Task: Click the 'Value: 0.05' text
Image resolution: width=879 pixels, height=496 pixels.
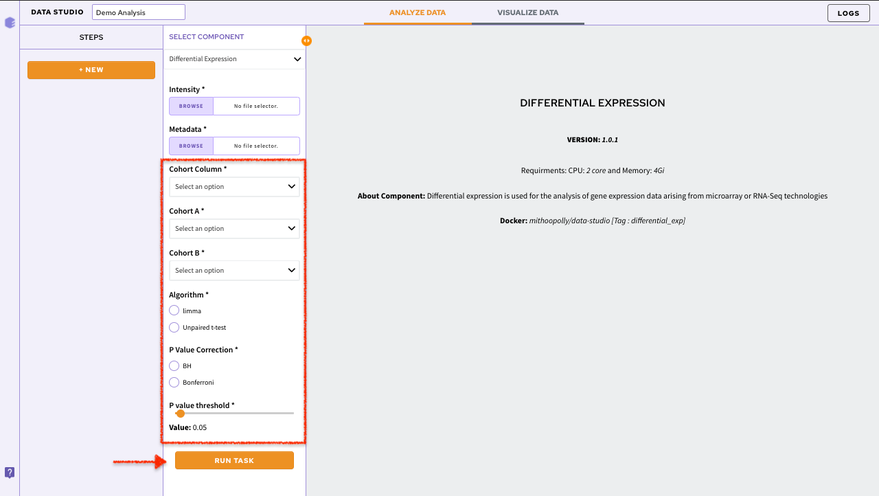Action: coord(188,427)
